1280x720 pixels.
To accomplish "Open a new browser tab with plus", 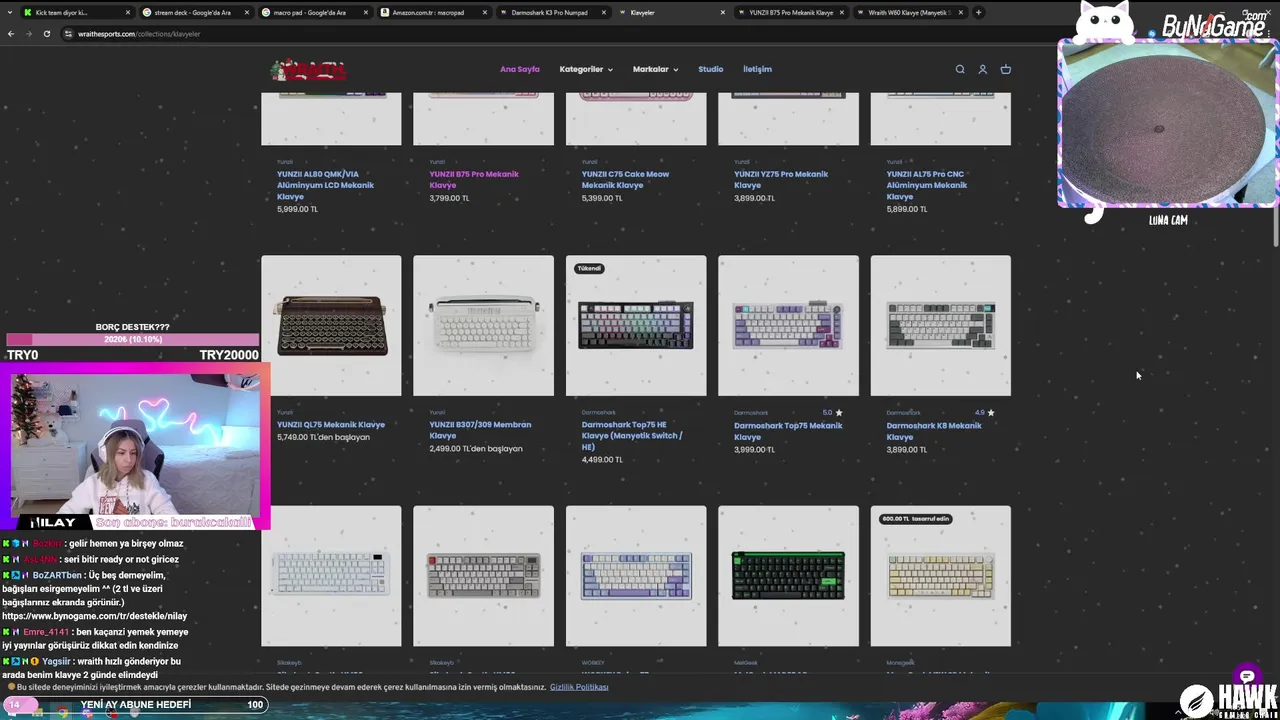I will (978, 12).
